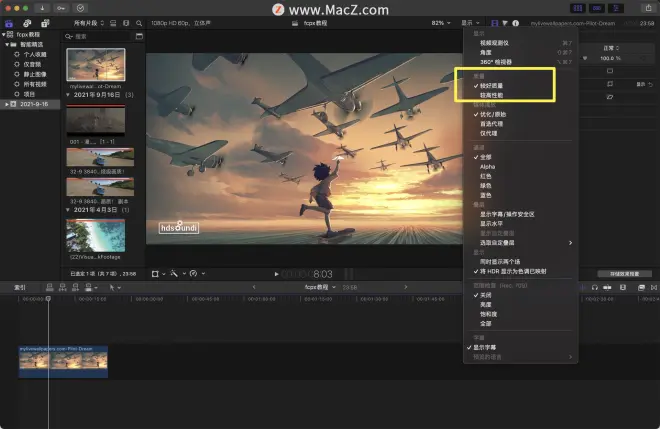
Task: Click the browser search magnifier icon
Action: [x=139, y=23]
